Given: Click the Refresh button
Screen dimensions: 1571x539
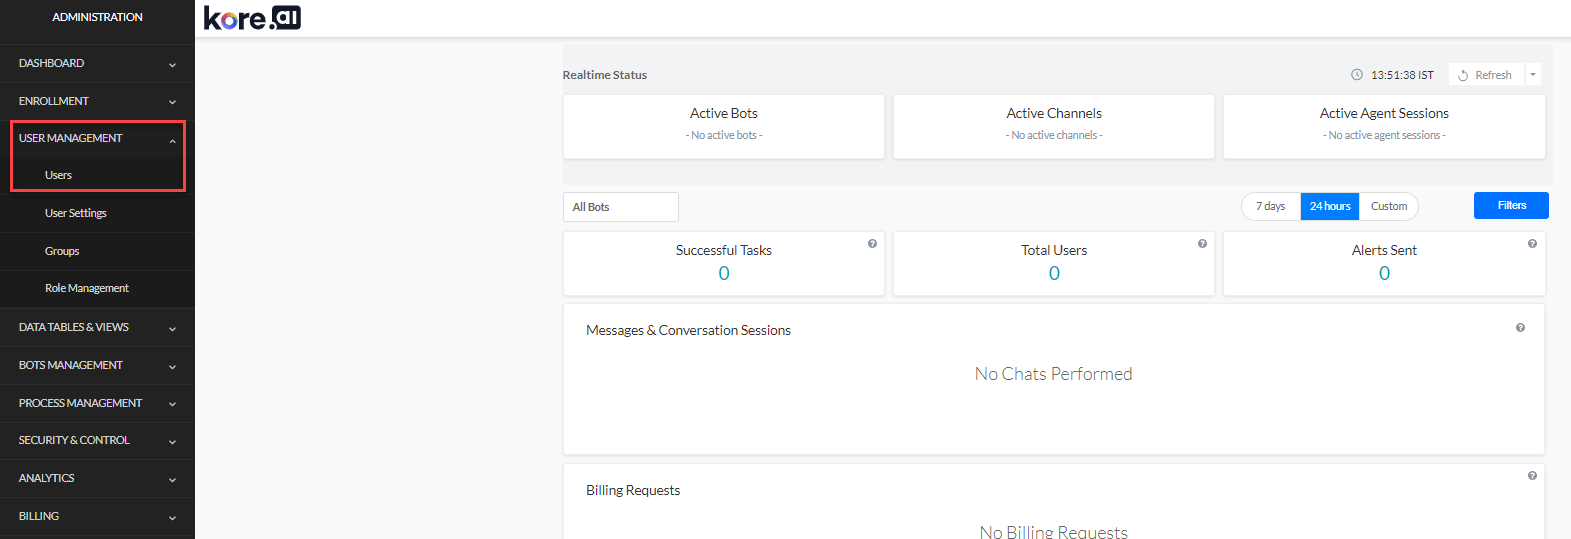Looking at the screenshot, I should coord(1486,75).
